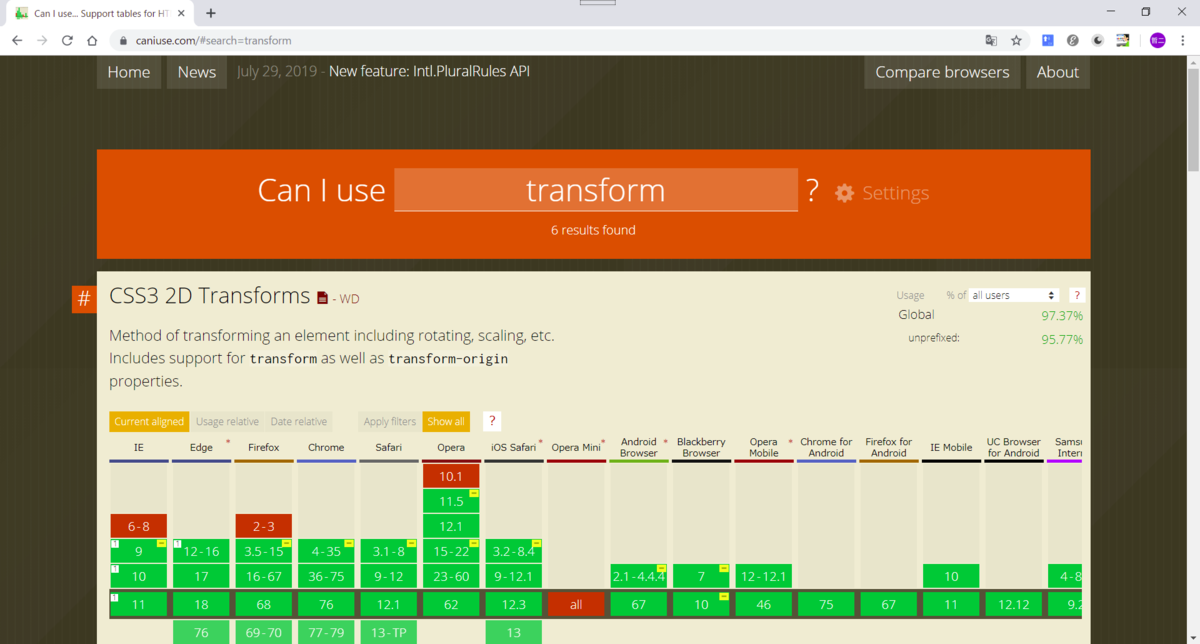The image size is (1200, 644).
Task: Click the Opera 23-60 cell
Action: pos(451,576)
